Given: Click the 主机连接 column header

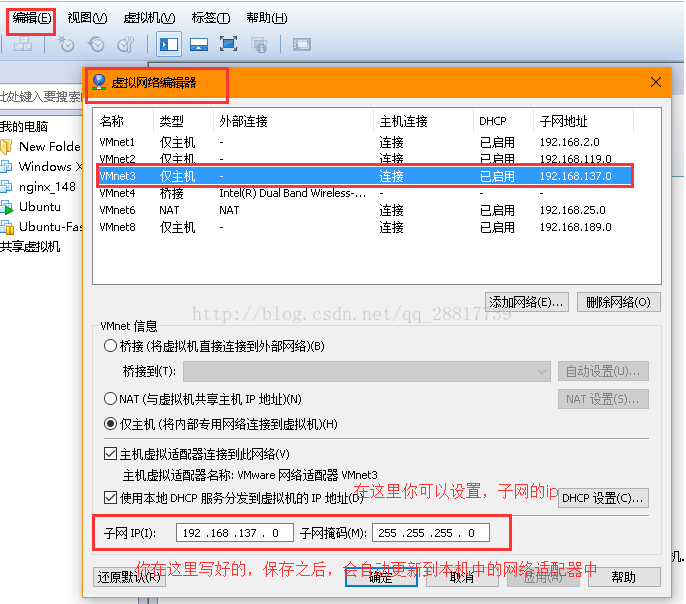Looking at the screenshot, I should [x=424, y=121].
